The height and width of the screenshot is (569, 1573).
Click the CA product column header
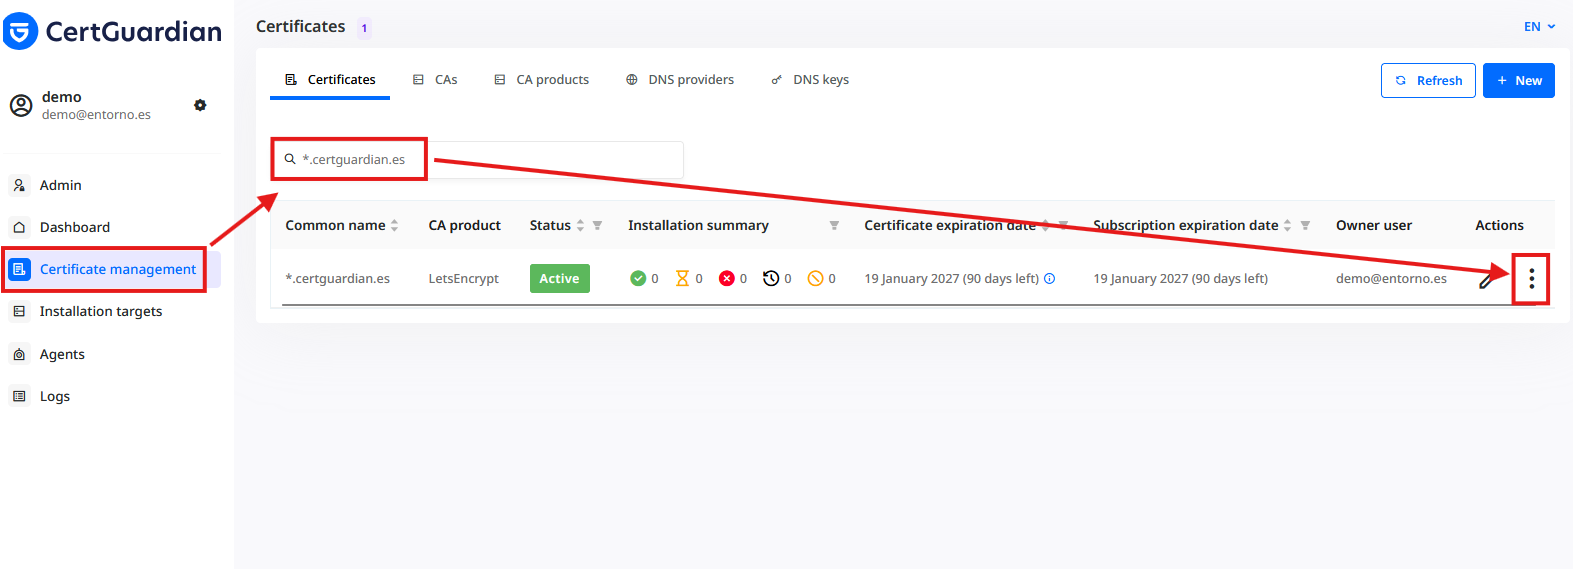coord(464,225)
